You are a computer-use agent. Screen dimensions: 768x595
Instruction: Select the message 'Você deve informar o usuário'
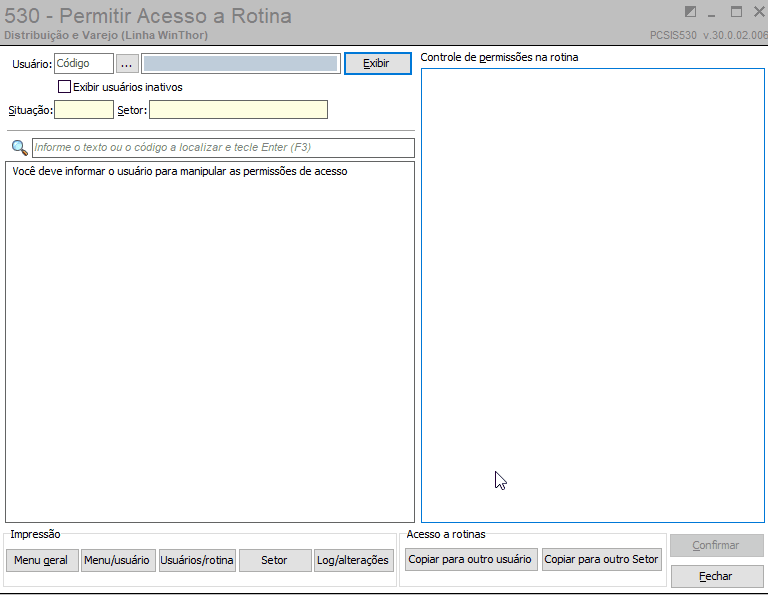pos(180,171)
